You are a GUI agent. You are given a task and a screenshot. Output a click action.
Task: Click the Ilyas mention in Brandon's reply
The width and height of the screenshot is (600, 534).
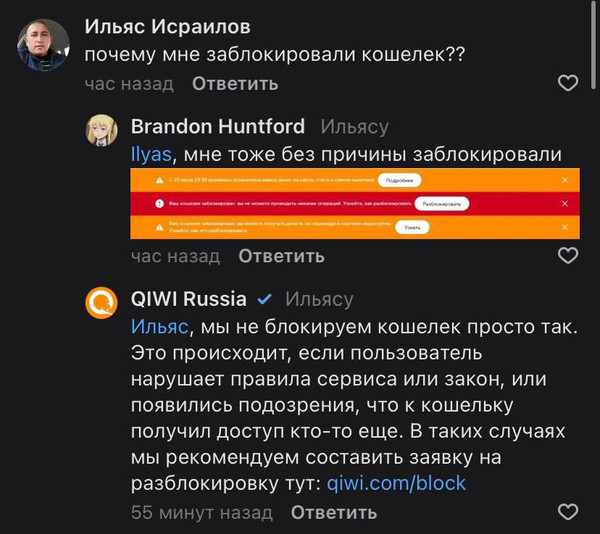(x=151, y=154)
